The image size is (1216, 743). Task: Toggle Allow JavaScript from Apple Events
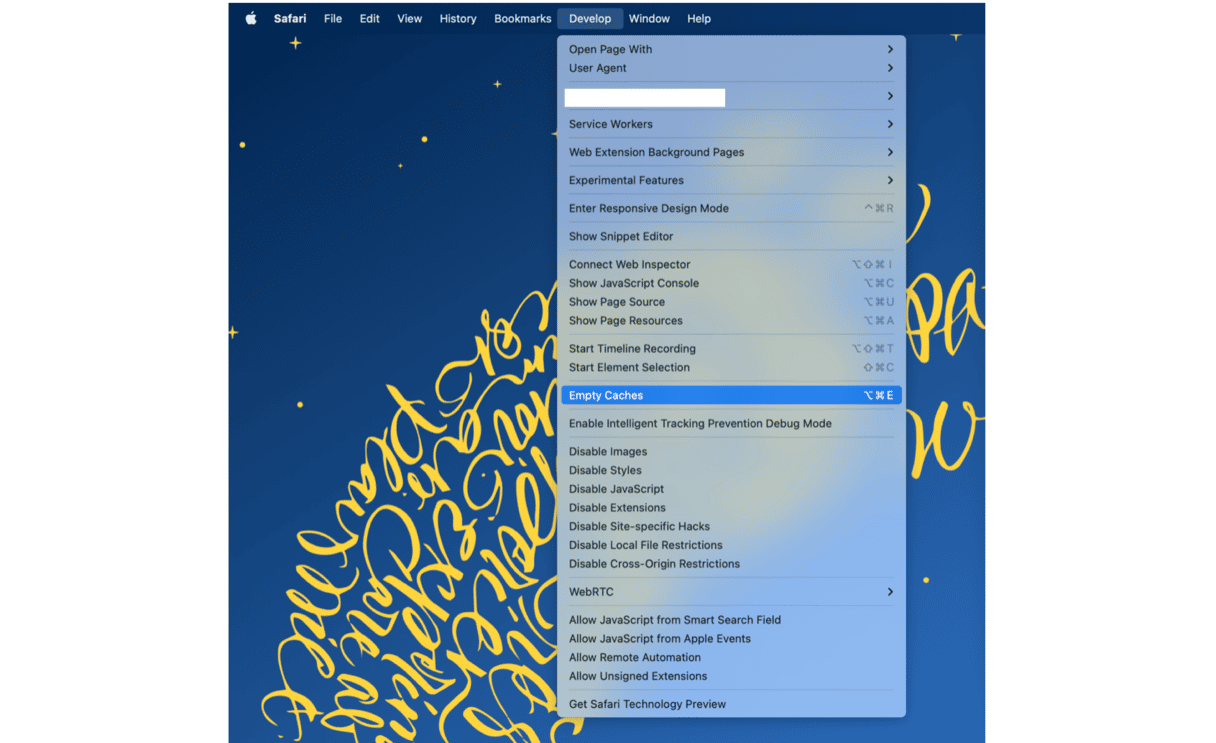(731, 638)
